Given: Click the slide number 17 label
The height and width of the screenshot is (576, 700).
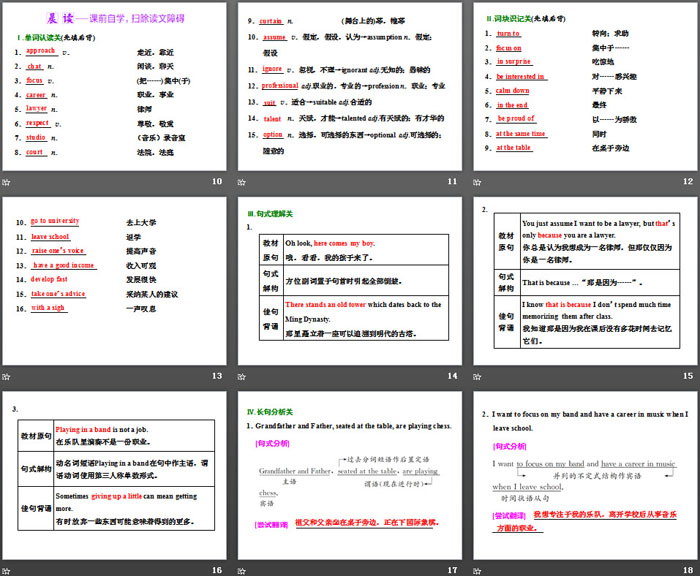Looking at the screenshot, I should 452,570.
